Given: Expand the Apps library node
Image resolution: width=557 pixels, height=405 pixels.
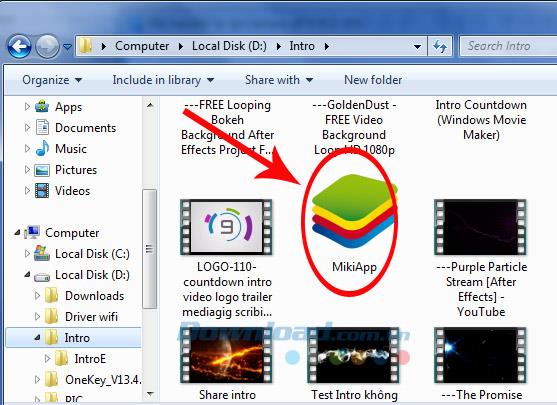Looking at the screenshot, I should click(x=27, y=107).
